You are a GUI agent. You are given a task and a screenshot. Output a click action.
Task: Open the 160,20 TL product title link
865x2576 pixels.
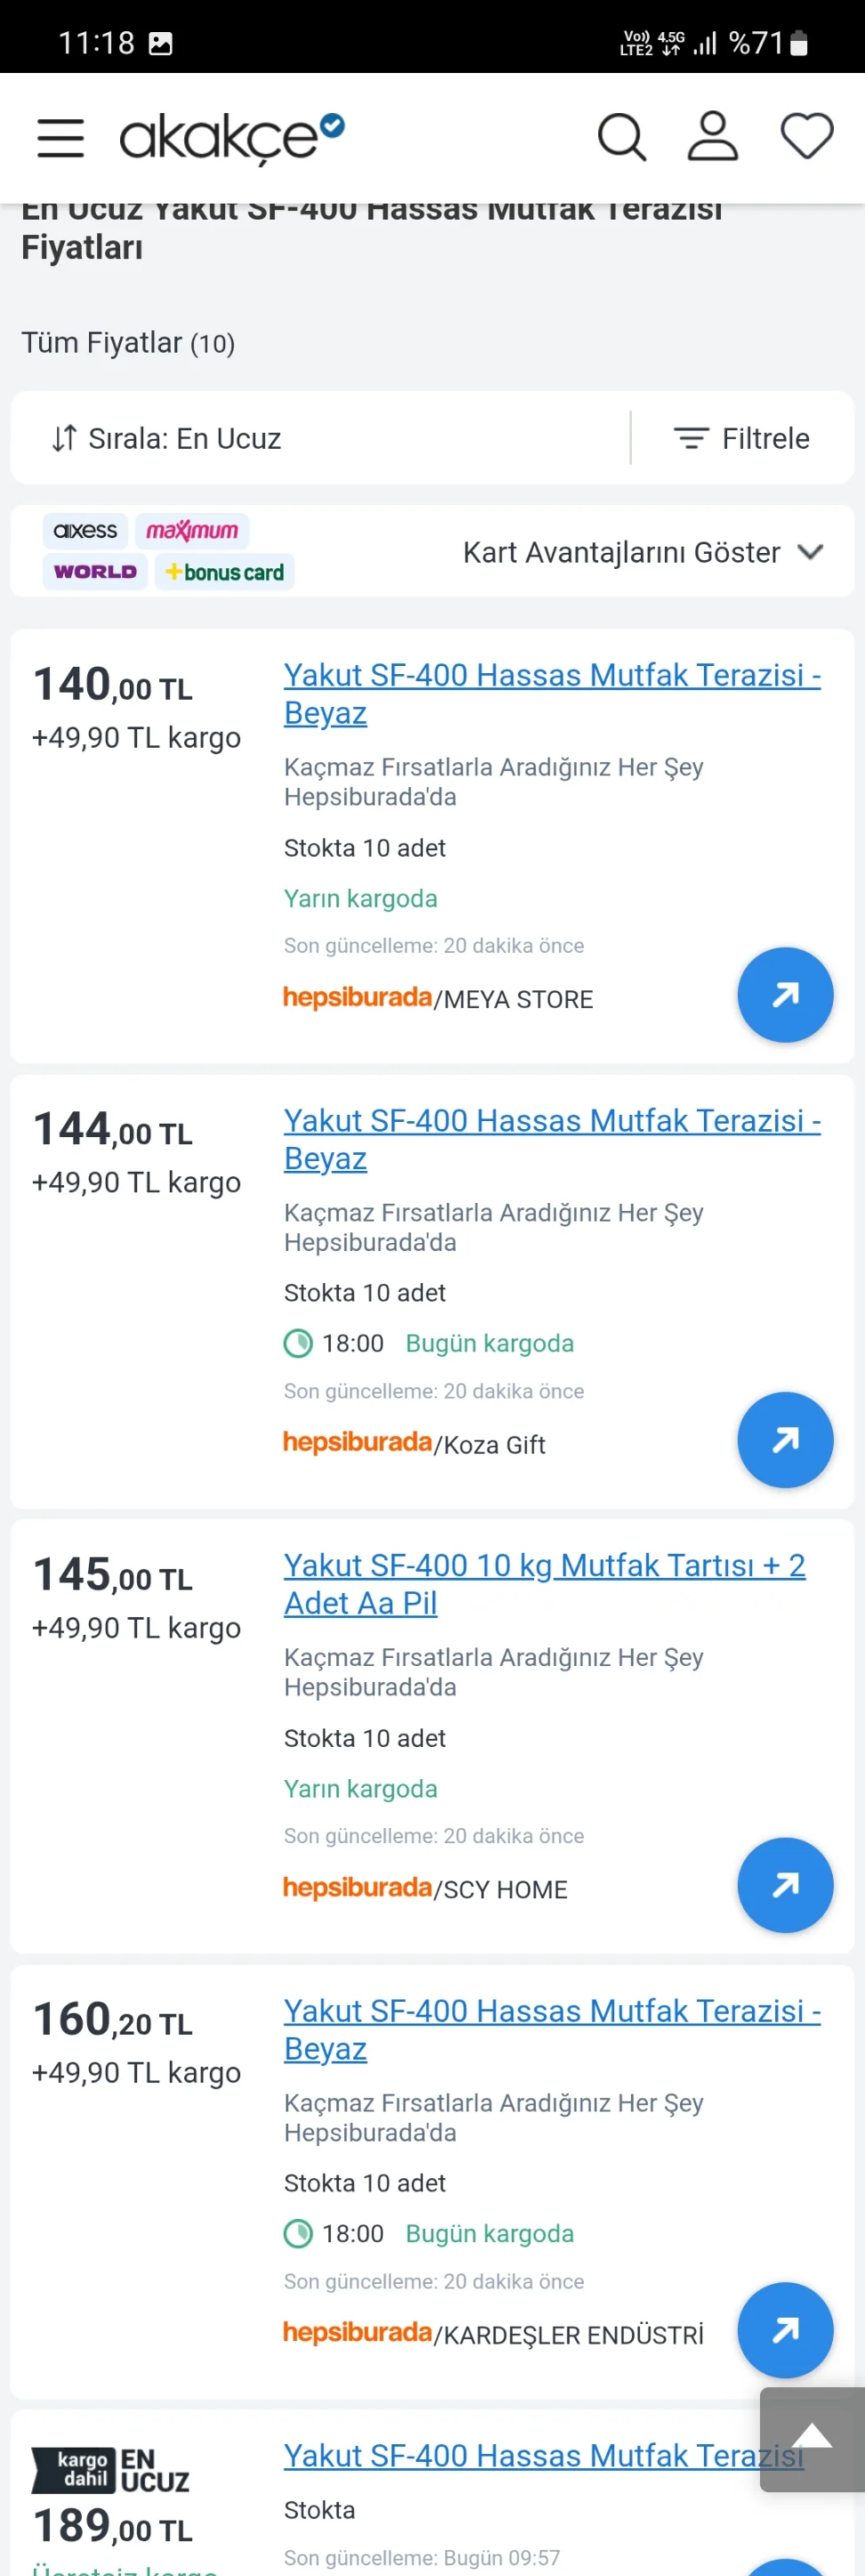(x=551, y=2029)
